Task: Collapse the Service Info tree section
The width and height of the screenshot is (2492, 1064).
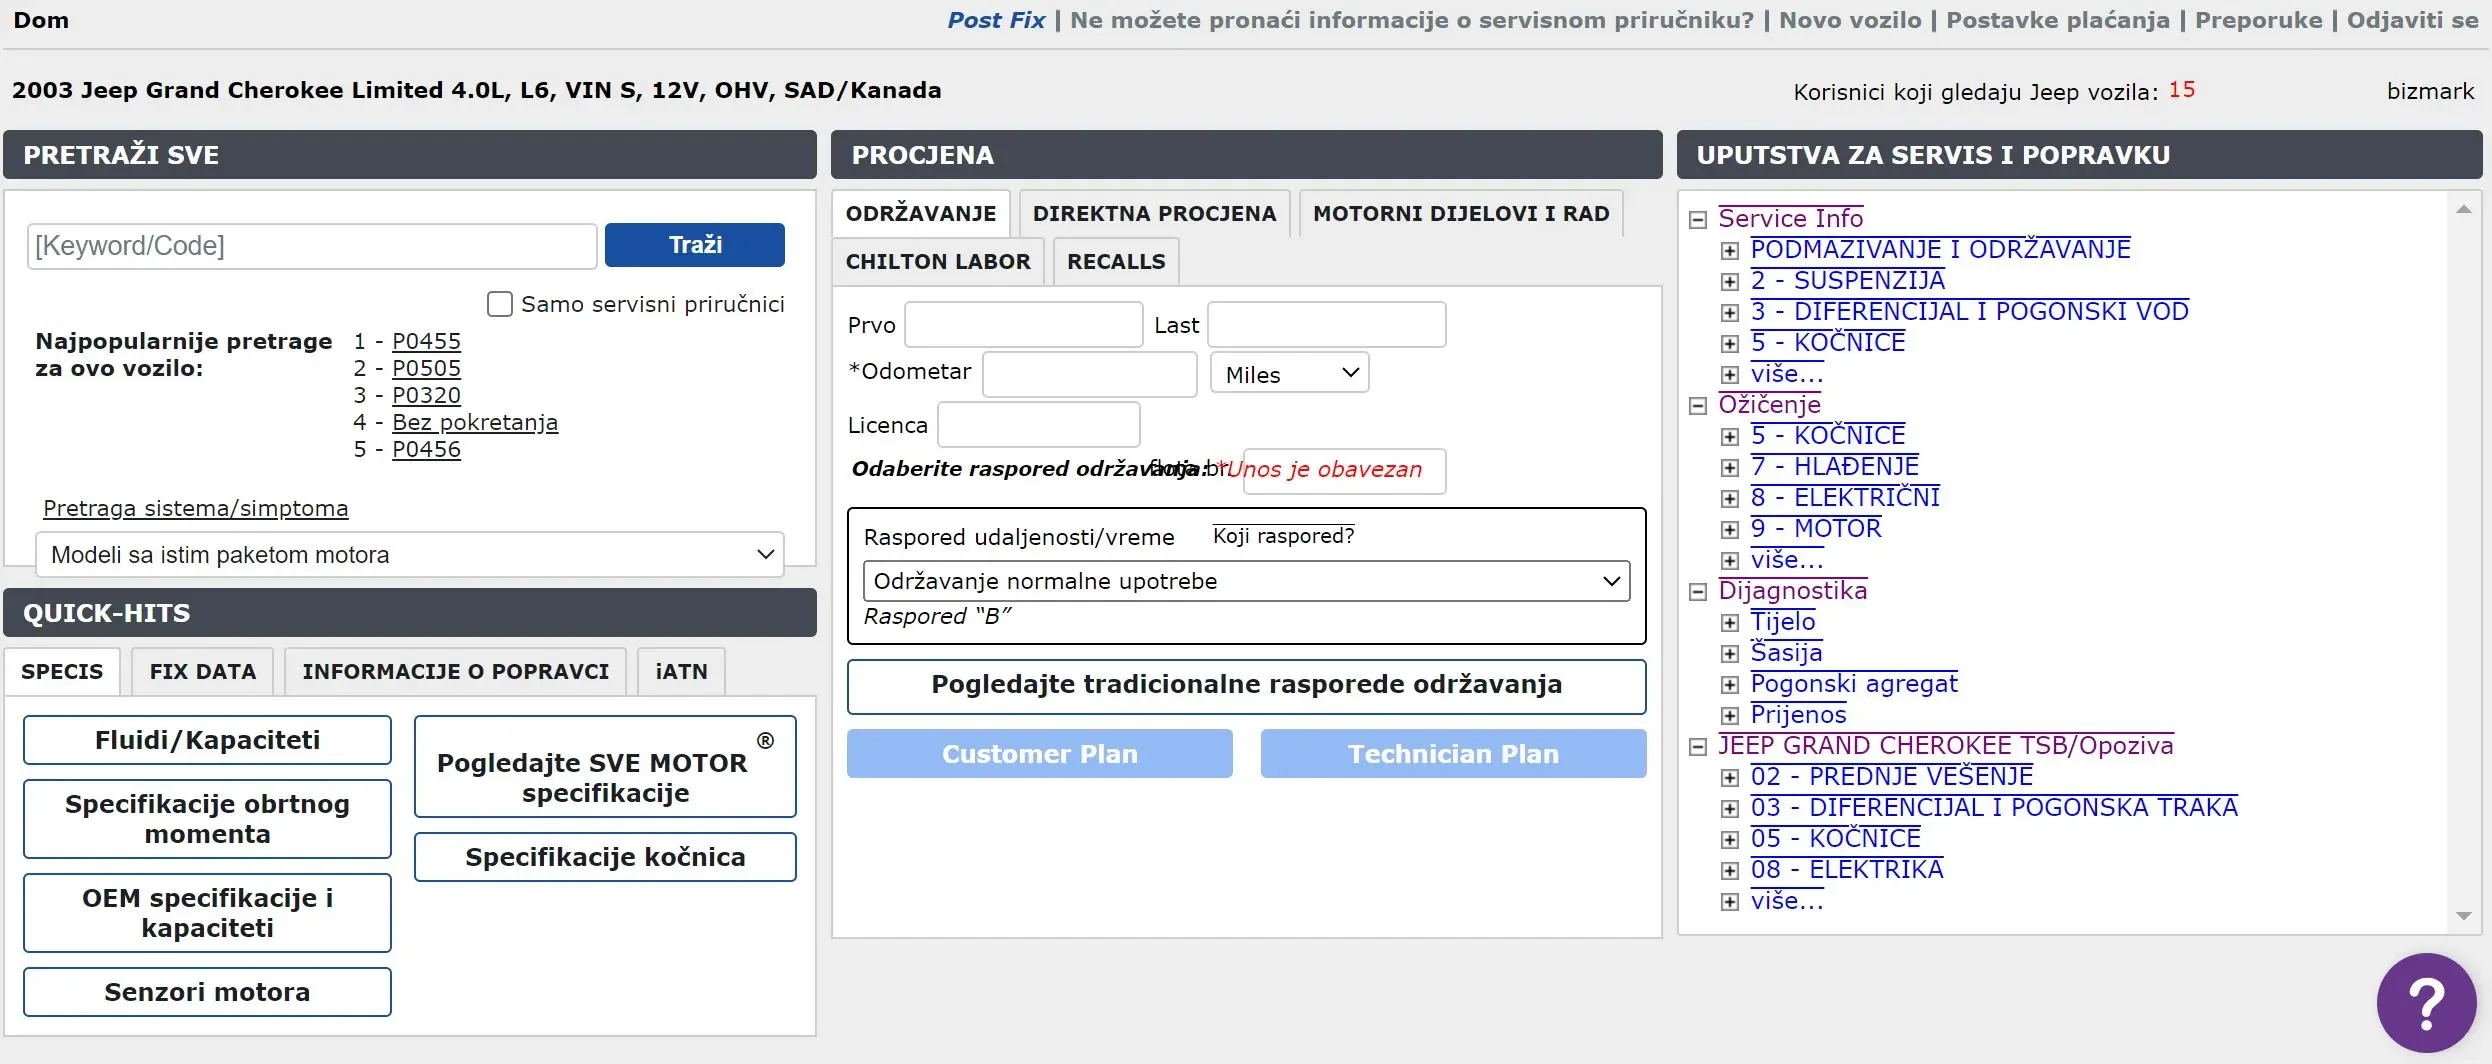Action: coord(1697,220)
